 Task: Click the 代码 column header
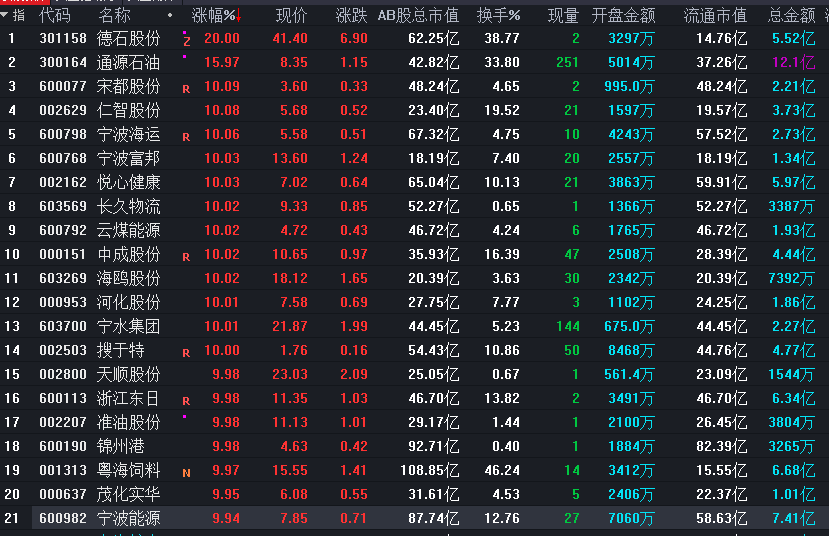tap(54, 16)
